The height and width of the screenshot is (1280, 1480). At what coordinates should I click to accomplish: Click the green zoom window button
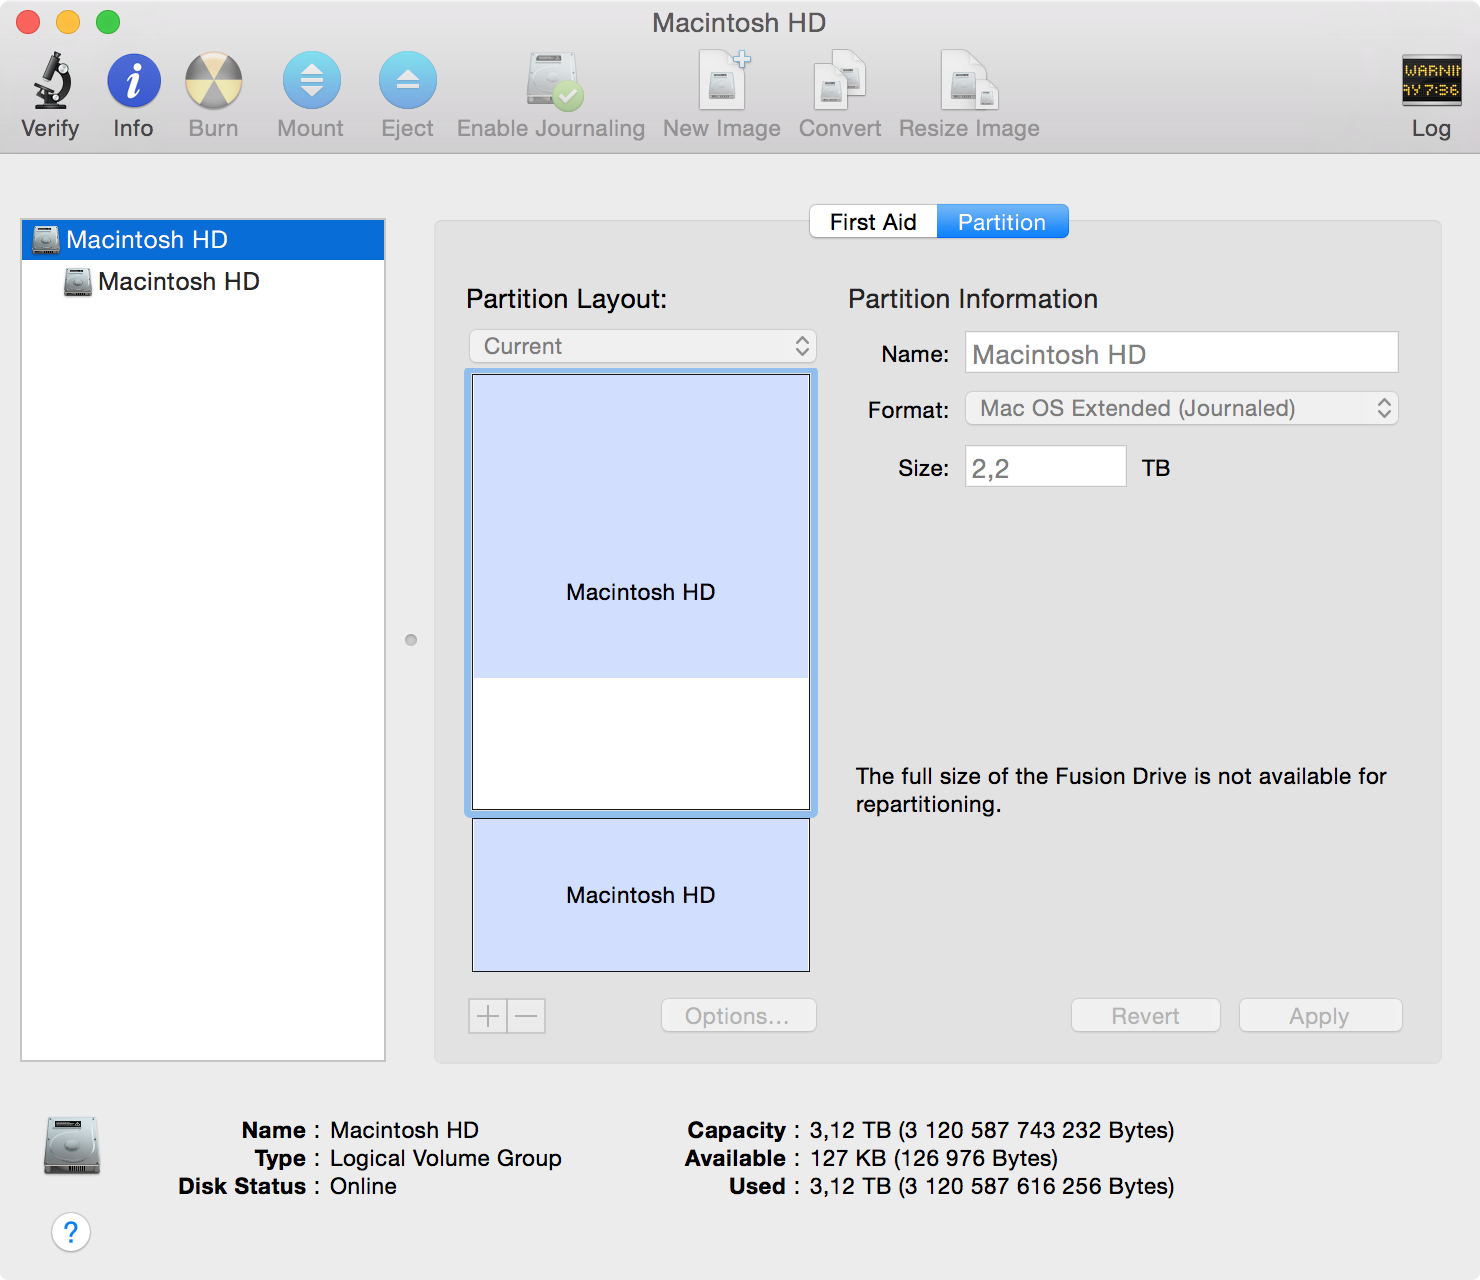108,22
